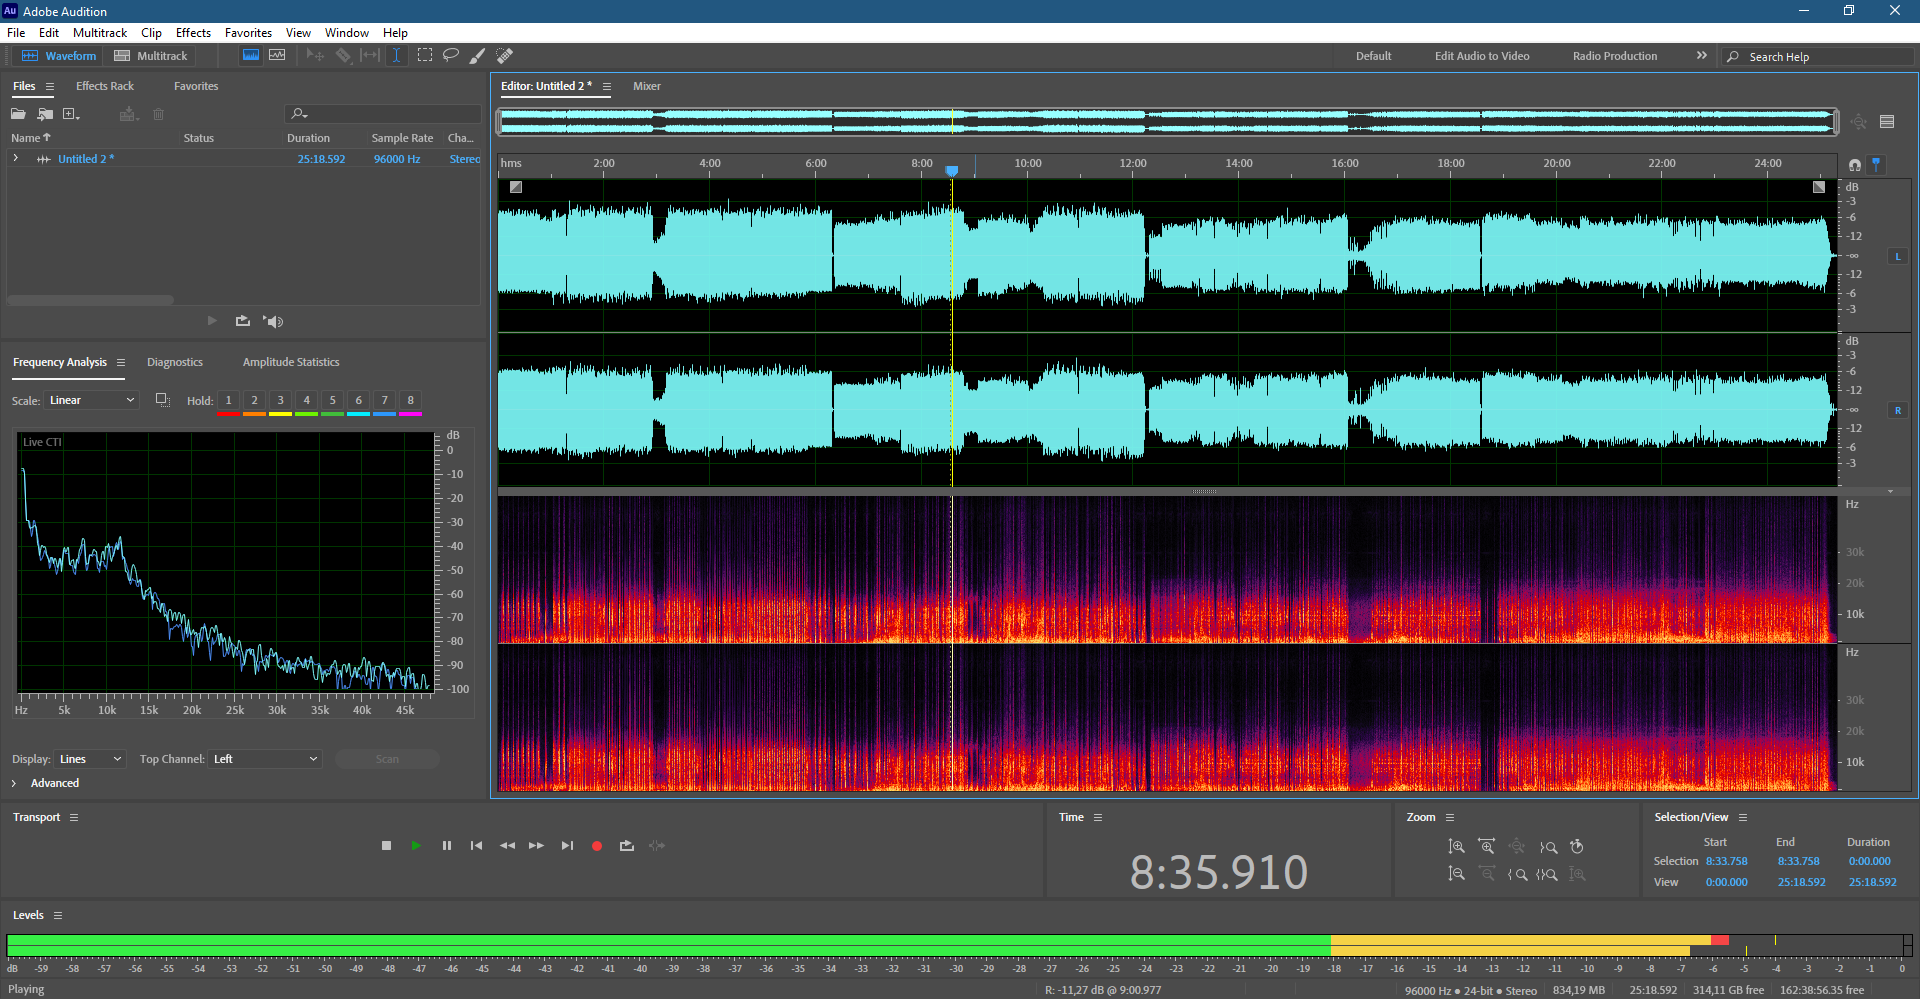Choose the Spot Healing Brush tool
The width and height of the screenshot is (1920, 999).
[505, 56]
